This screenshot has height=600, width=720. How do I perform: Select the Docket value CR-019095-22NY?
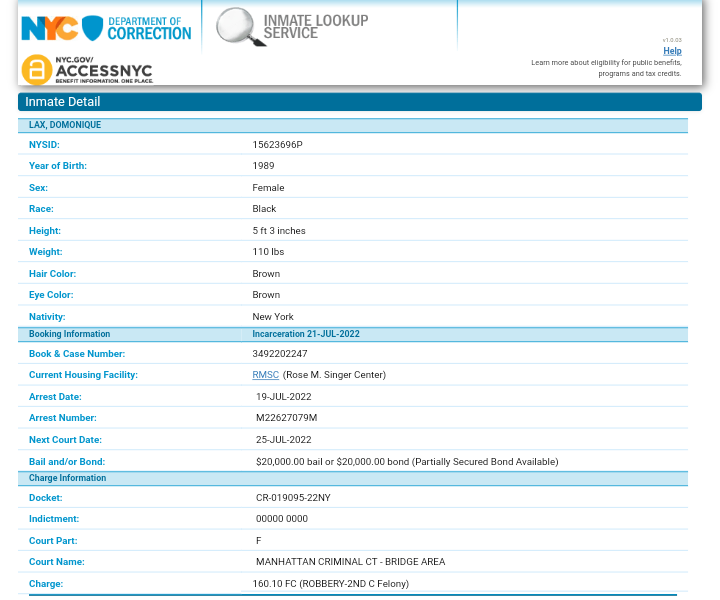pos(293,498)
